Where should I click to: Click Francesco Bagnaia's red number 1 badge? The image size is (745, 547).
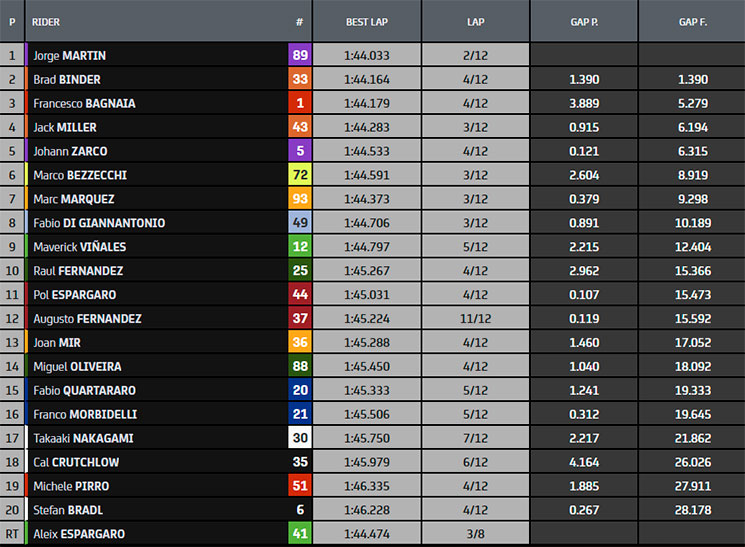click(x=299, y=104)
